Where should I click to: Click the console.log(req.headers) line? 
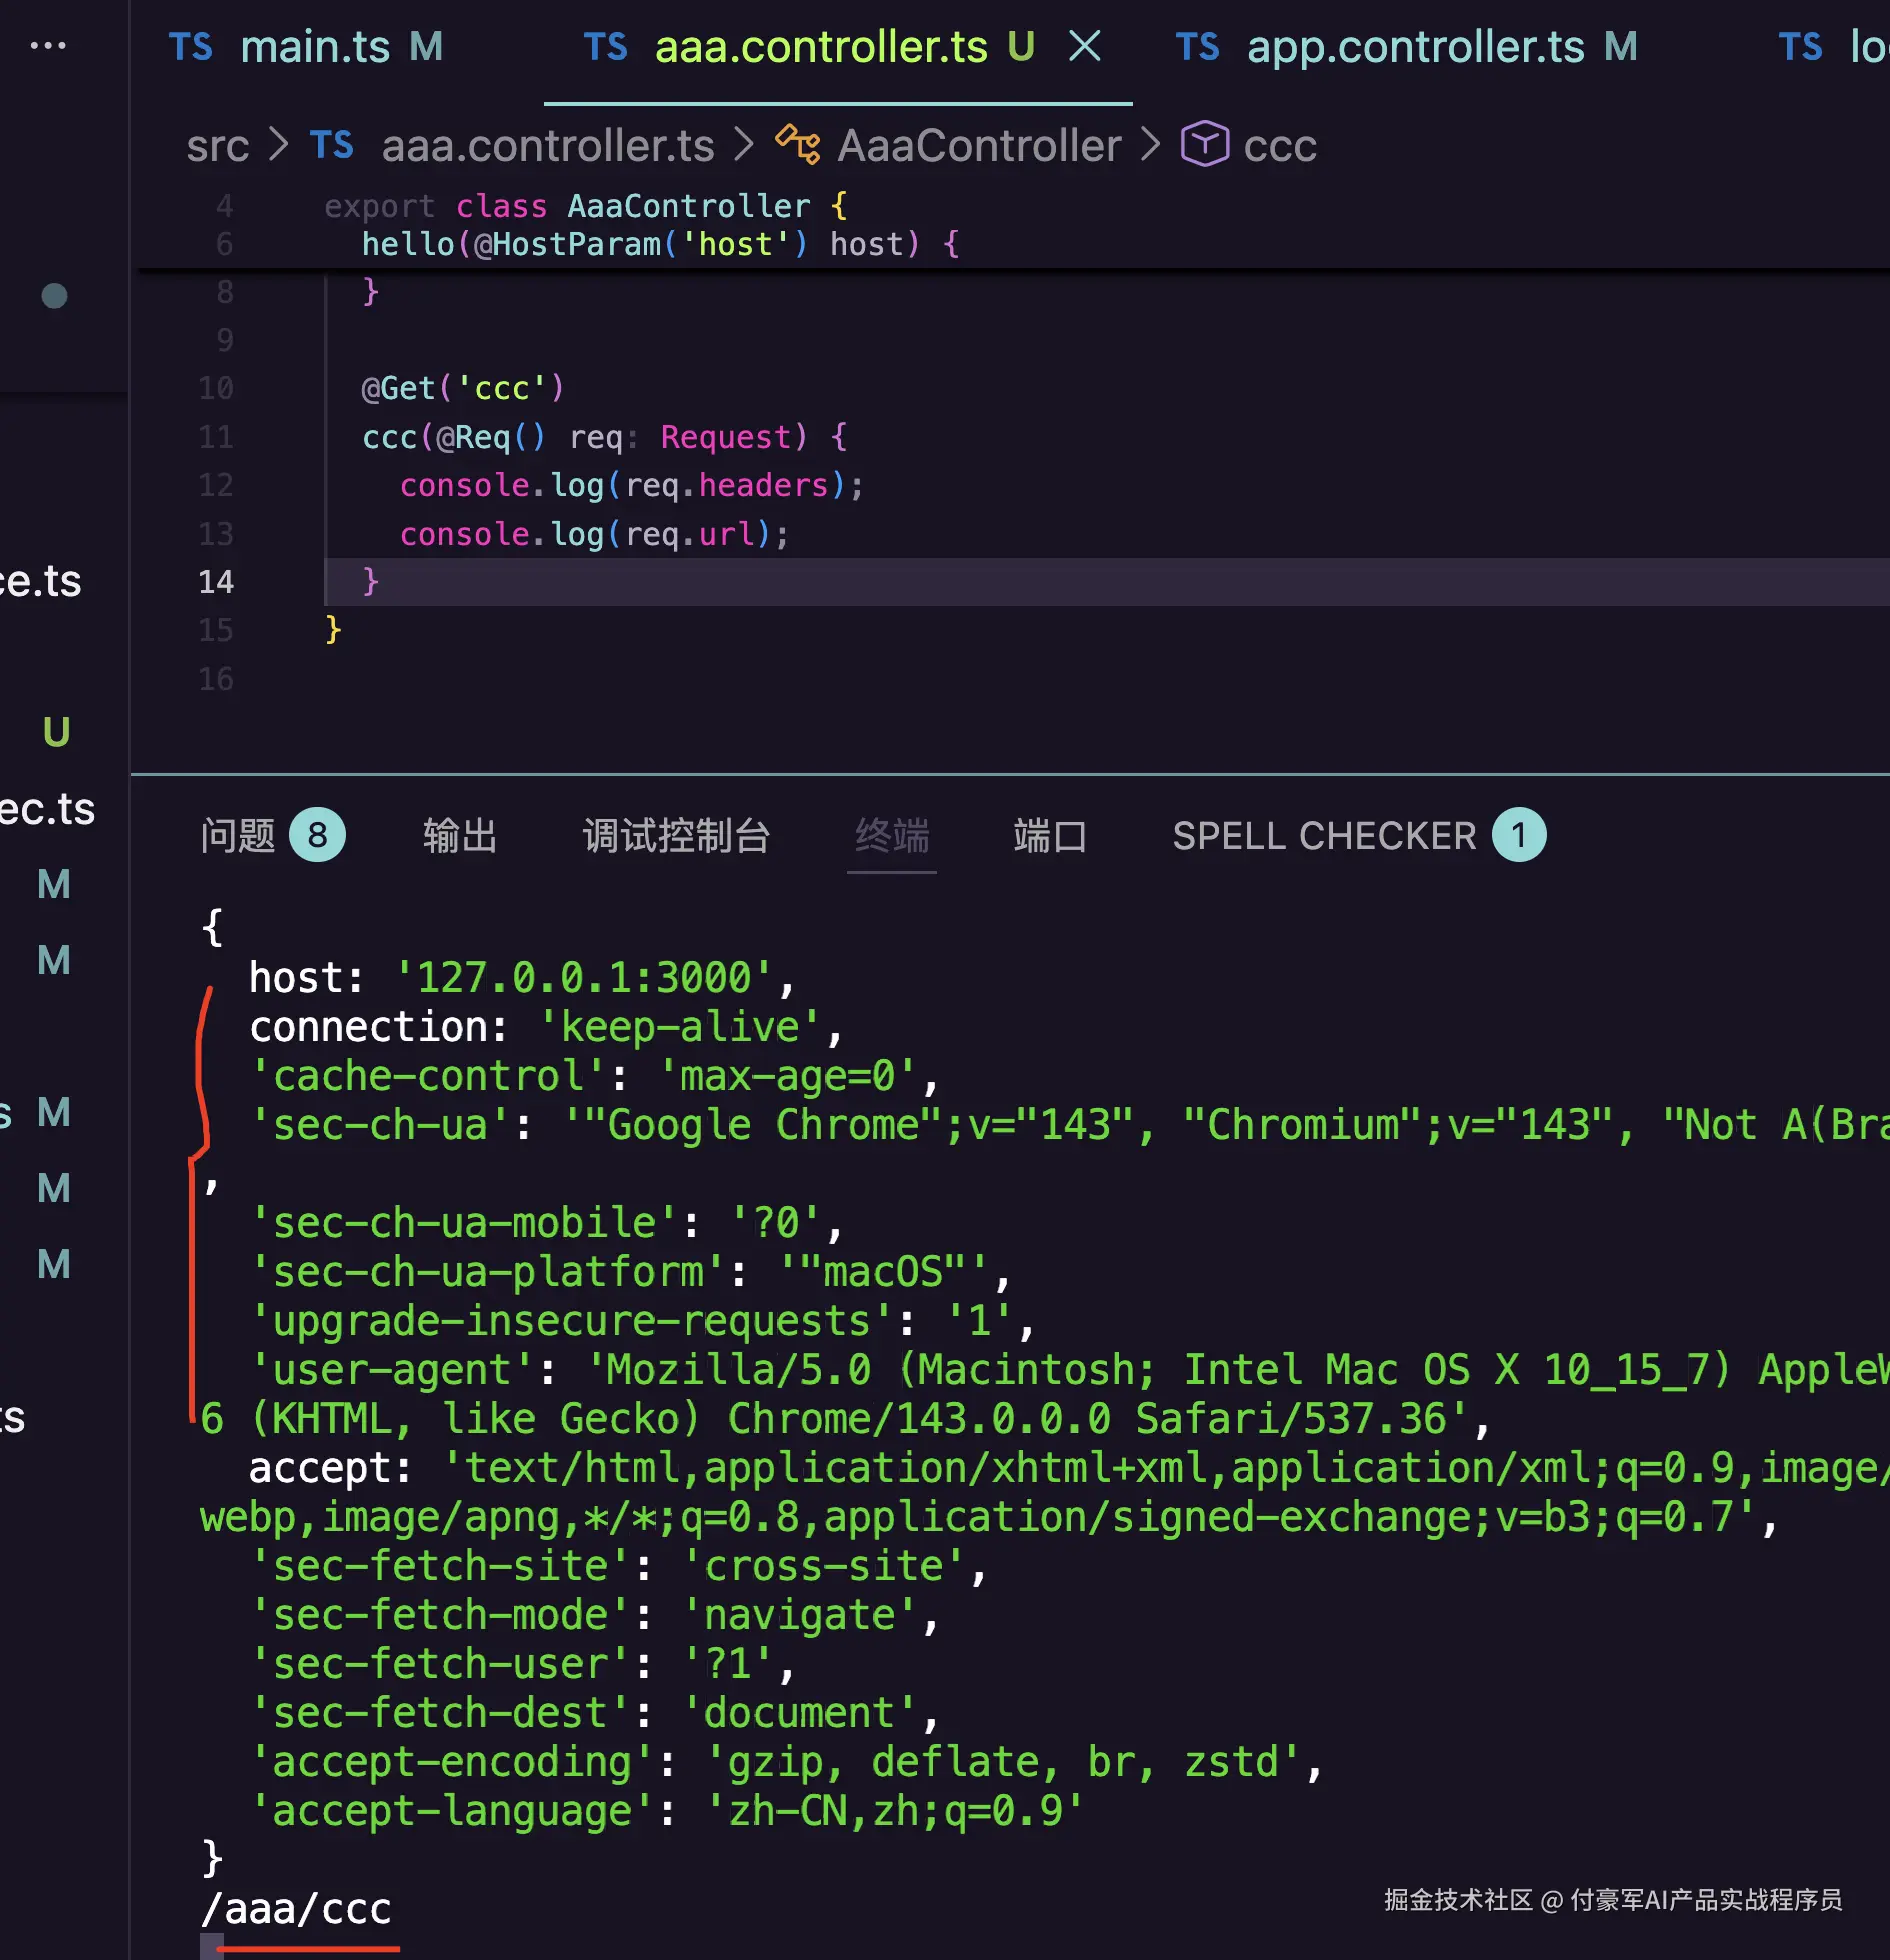632,485
